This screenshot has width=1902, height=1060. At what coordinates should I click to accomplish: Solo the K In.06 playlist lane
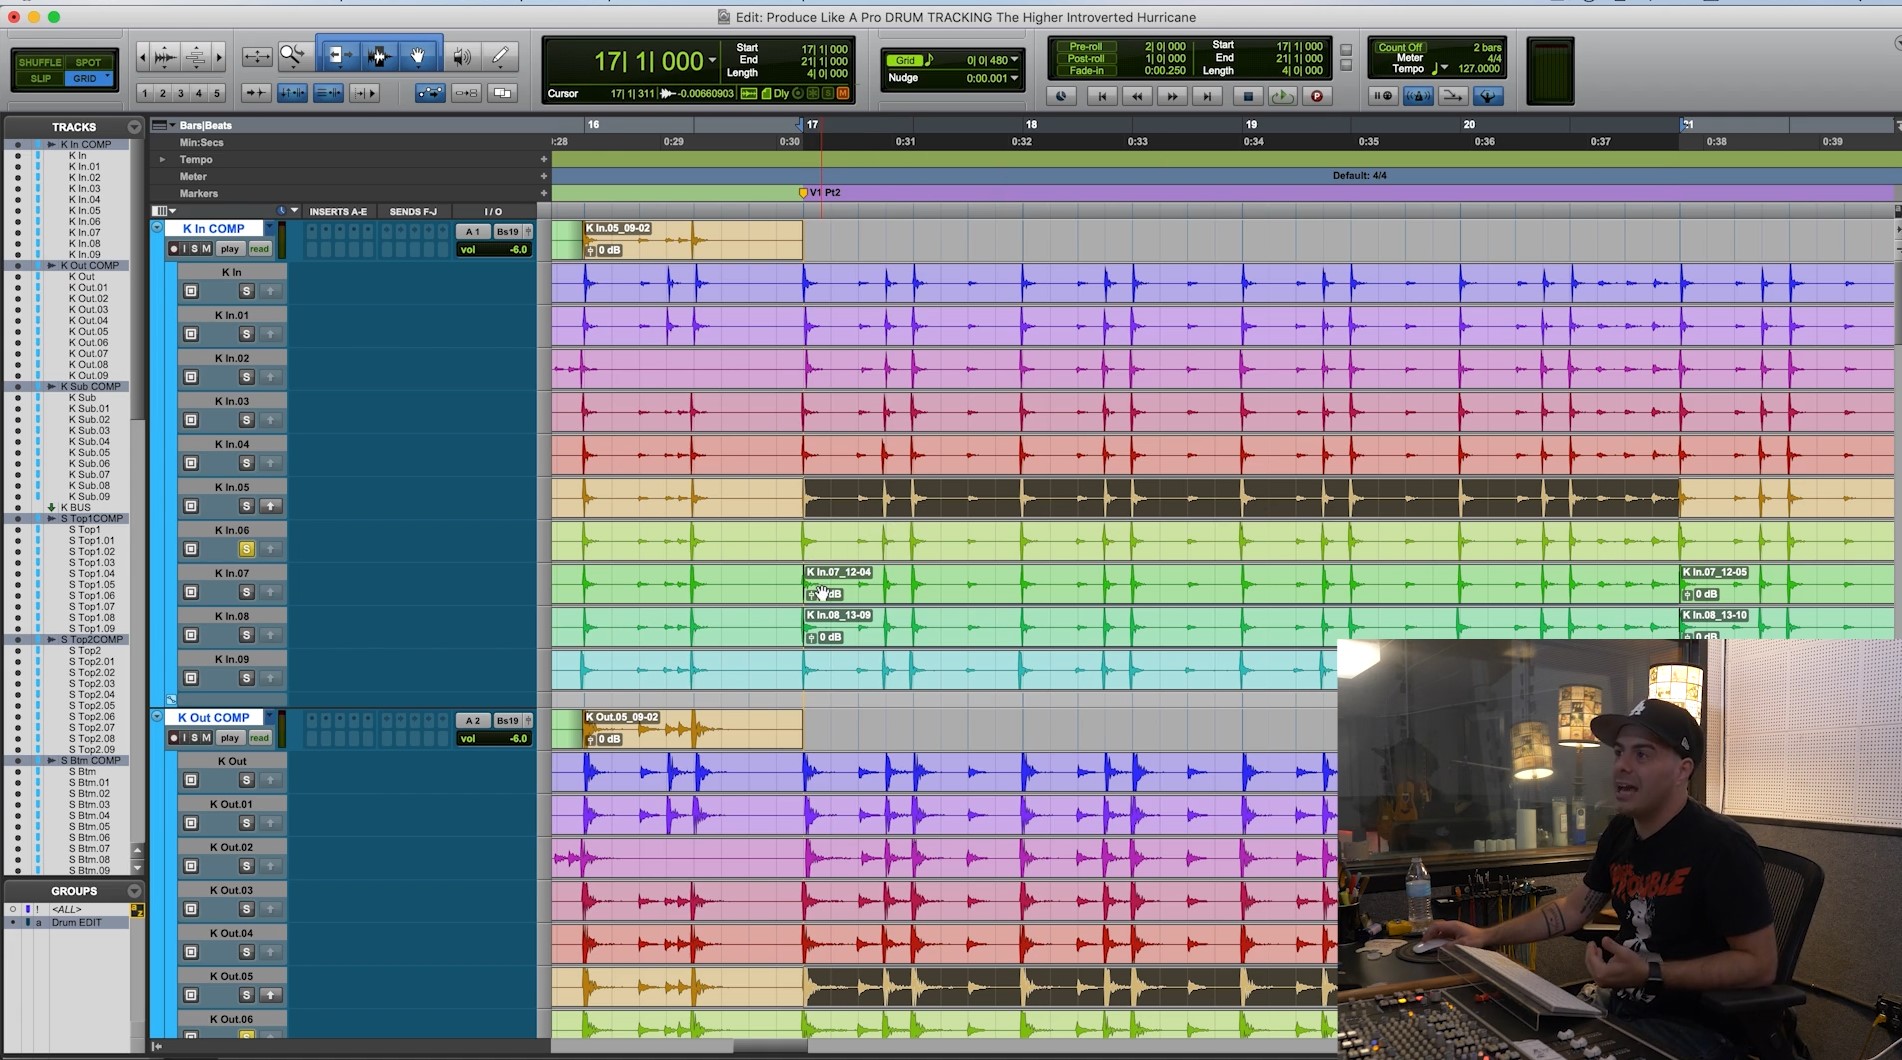pyautogui.click(x=246, y=549)
